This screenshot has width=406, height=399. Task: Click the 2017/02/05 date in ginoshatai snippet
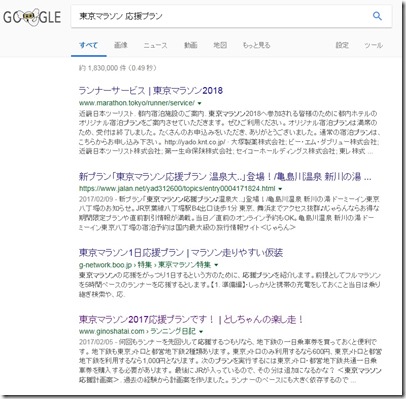pyautogui.click(x=97, y=342)
